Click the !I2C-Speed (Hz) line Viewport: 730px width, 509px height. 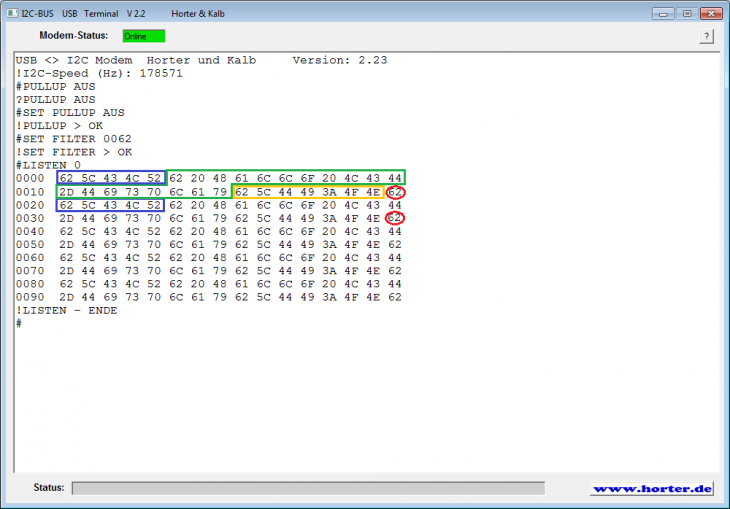click(x=99, y=73)
